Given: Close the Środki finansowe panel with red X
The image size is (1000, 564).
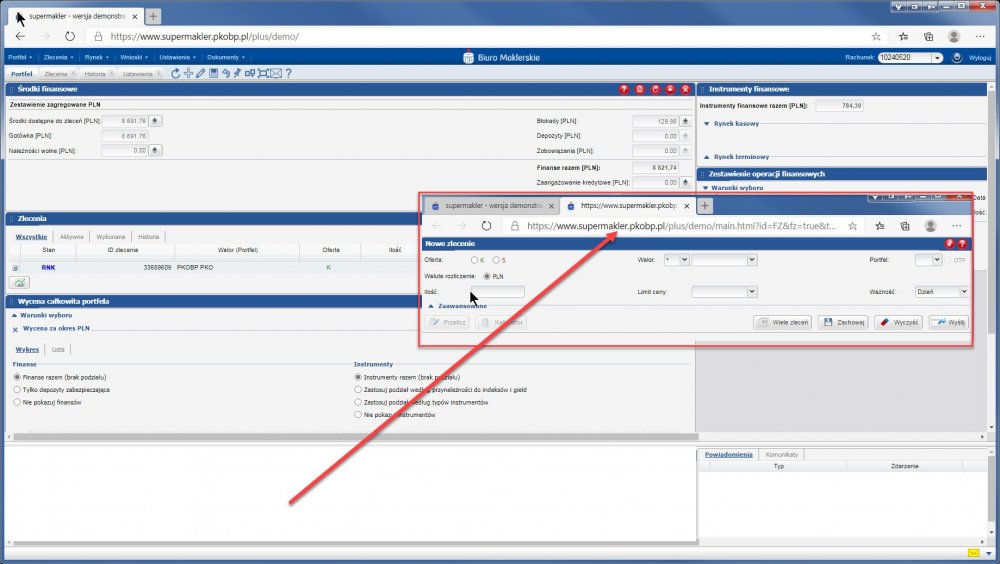Looking at the screenshot, I should (x=686, y=89).
